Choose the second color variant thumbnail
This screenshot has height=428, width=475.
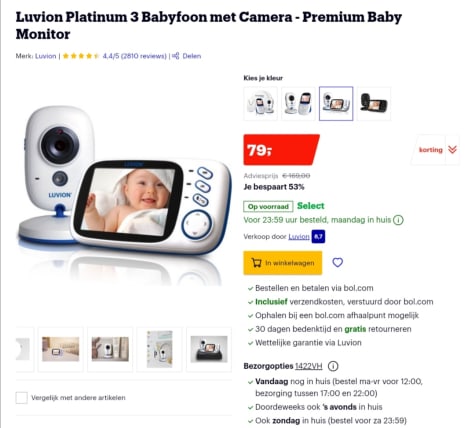click(298, 103)
